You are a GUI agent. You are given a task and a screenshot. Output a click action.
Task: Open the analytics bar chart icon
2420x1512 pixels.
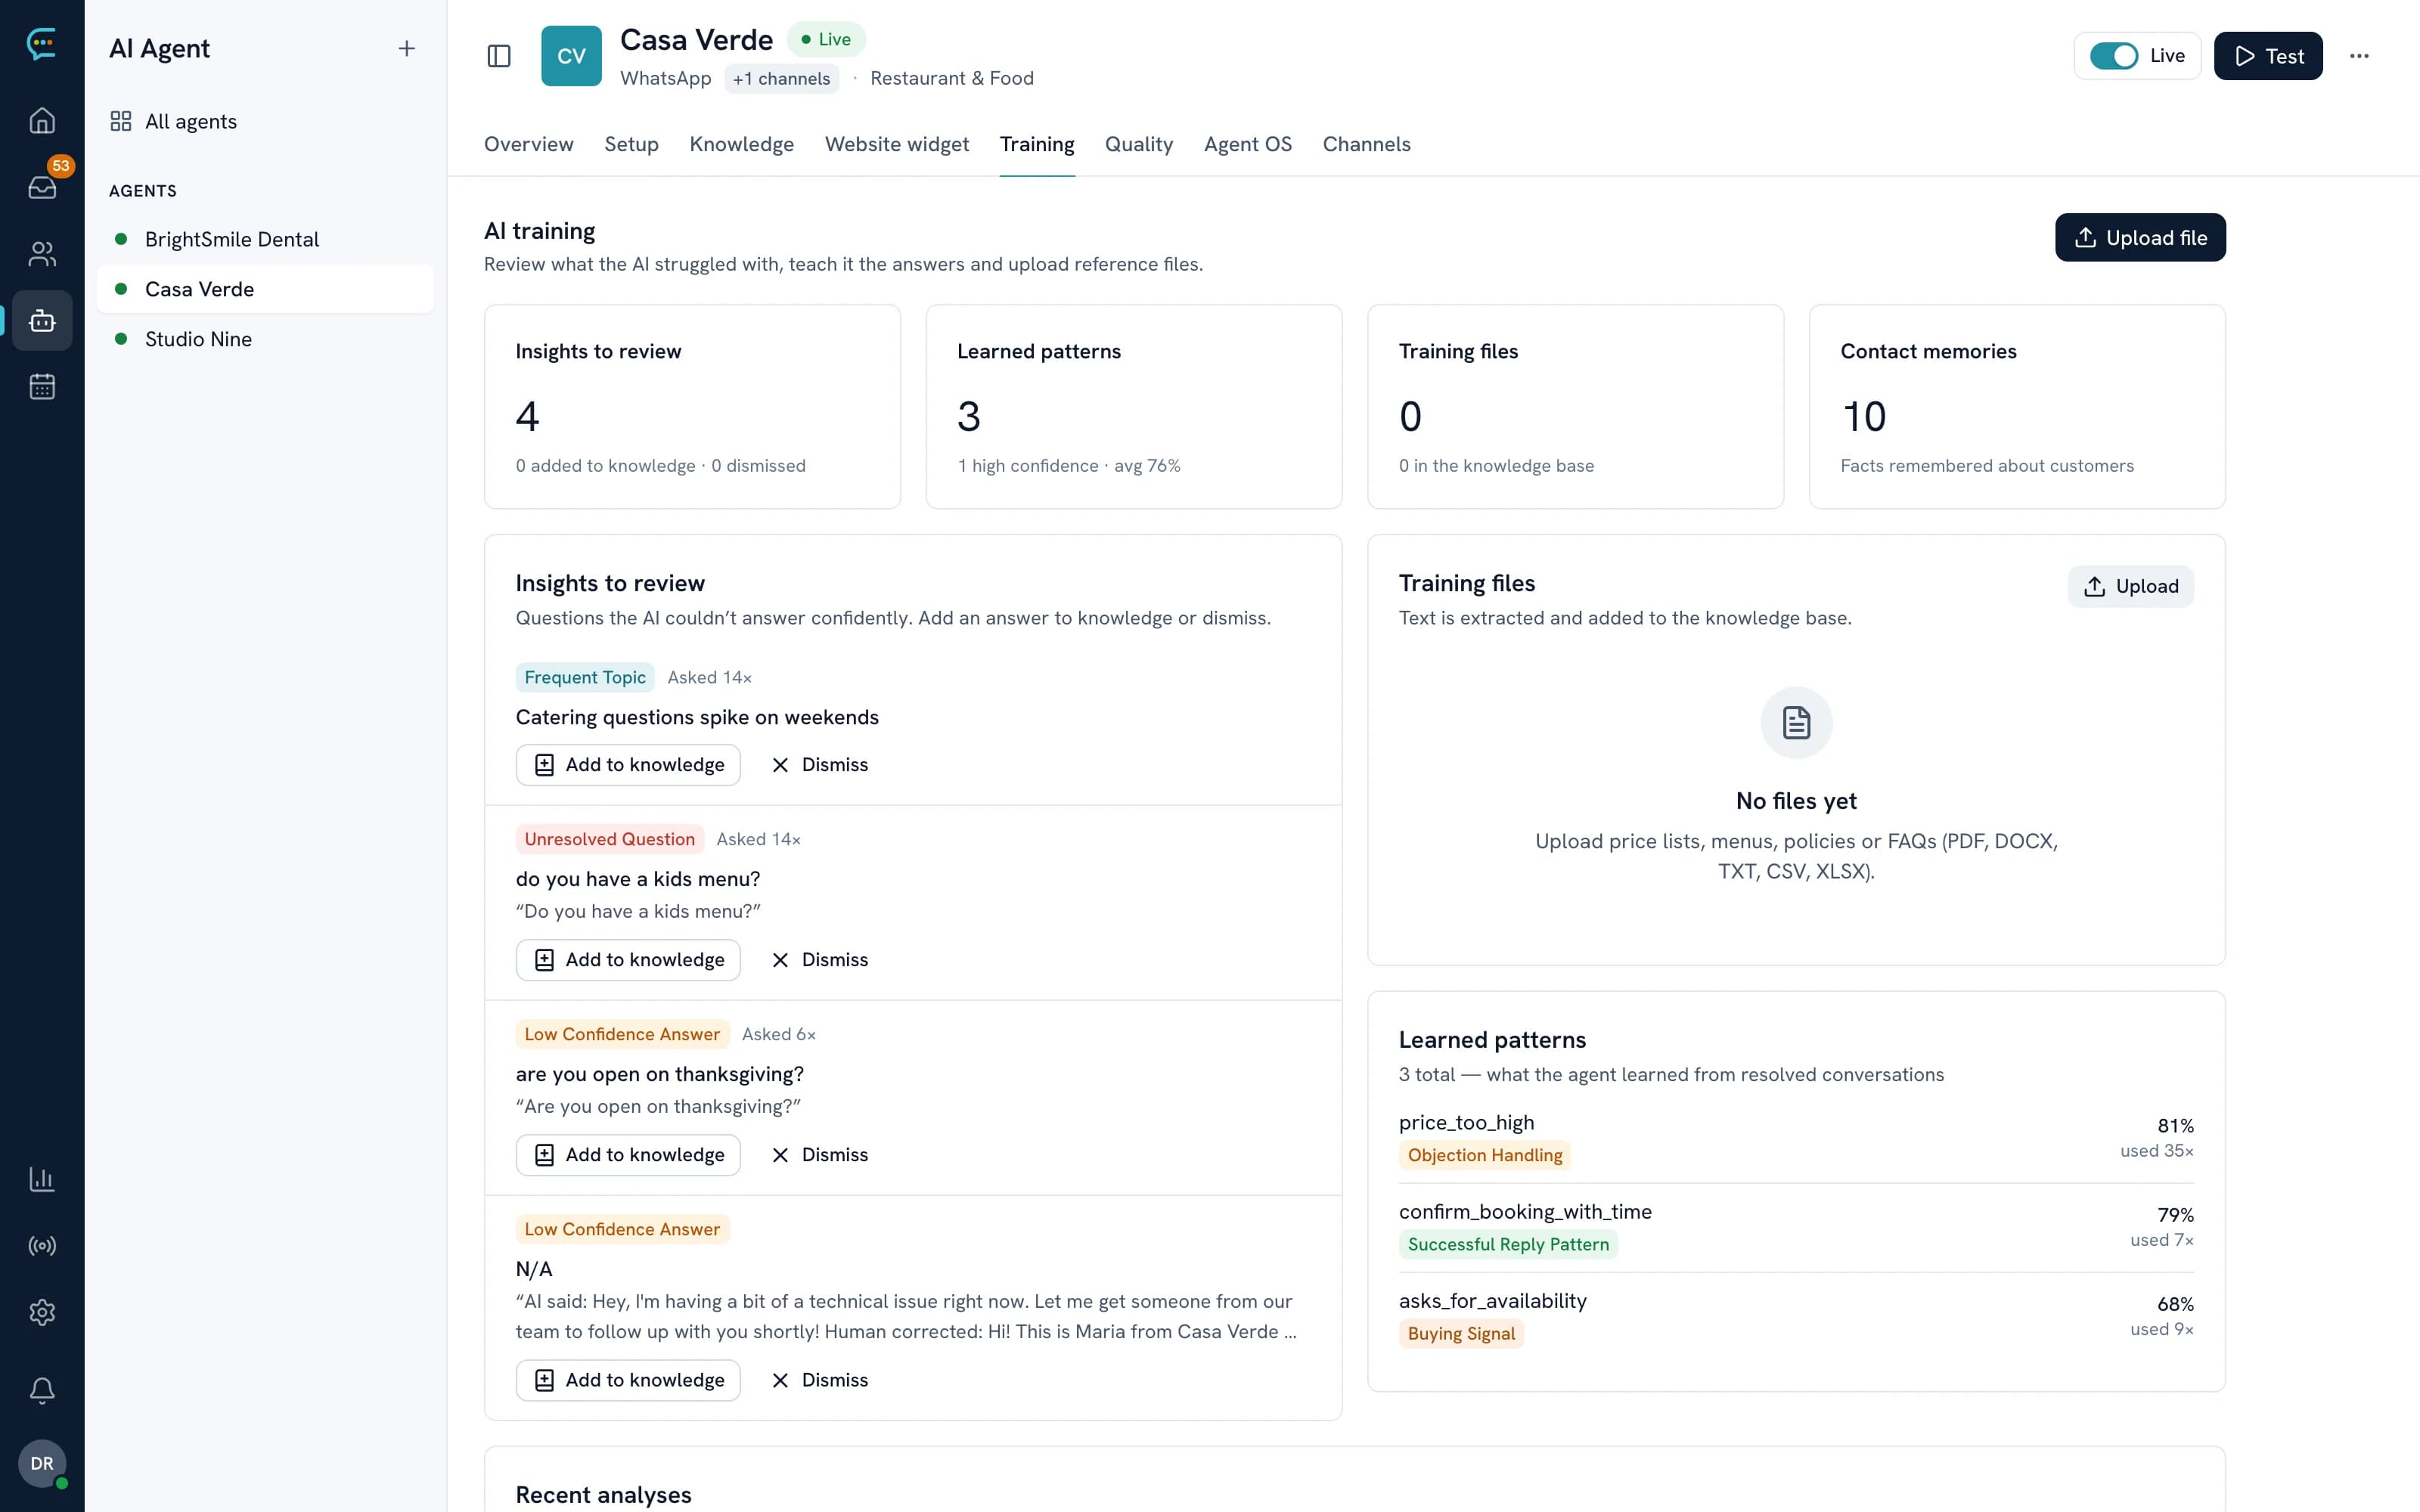coord(42,1179)
